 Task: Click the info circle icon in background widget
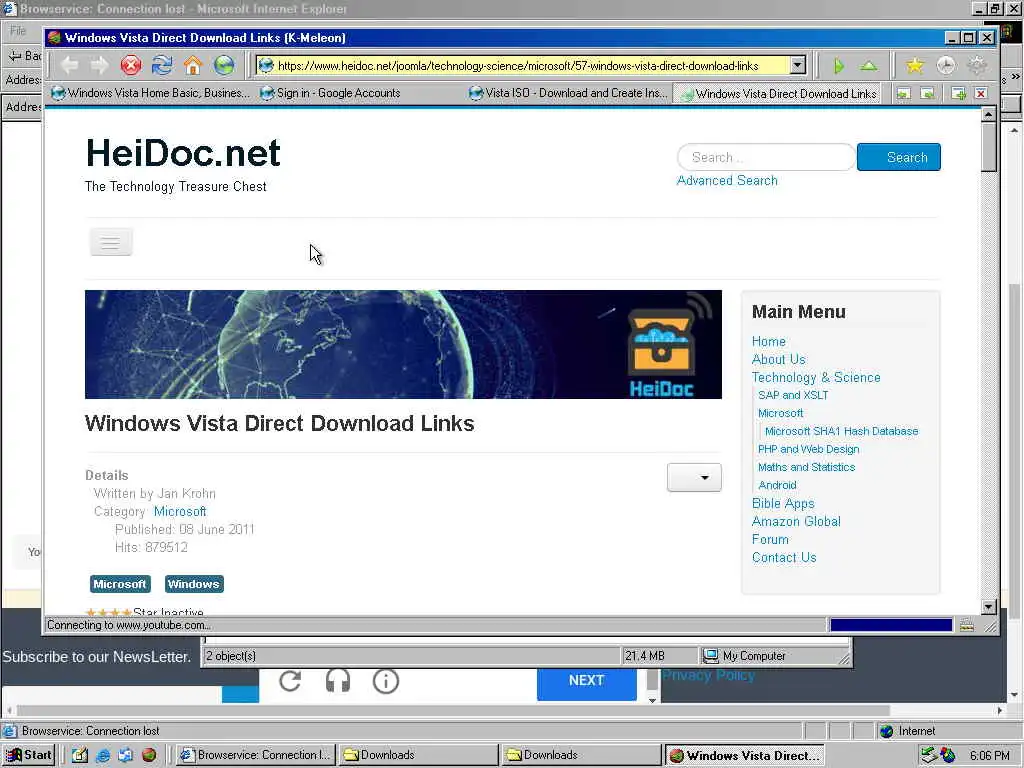pos(386,681)
